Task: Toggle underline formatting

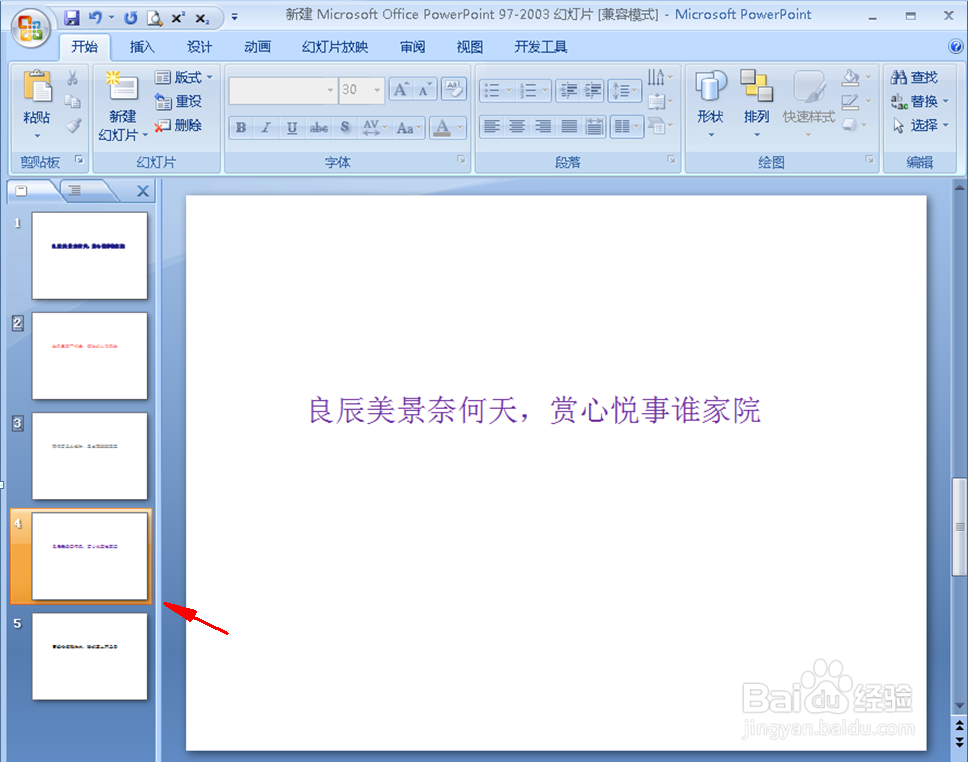Action: (292, 128)
